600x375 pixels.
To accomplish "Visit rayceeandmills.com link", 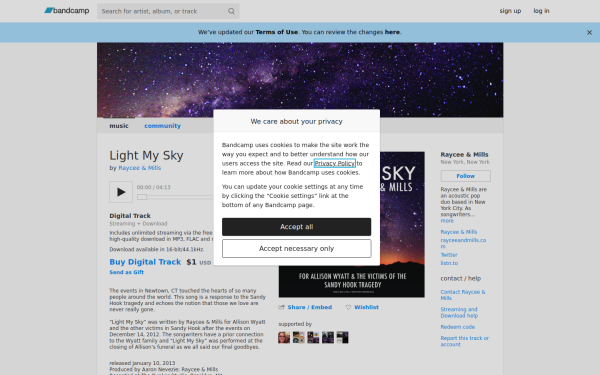I will 463,243.
